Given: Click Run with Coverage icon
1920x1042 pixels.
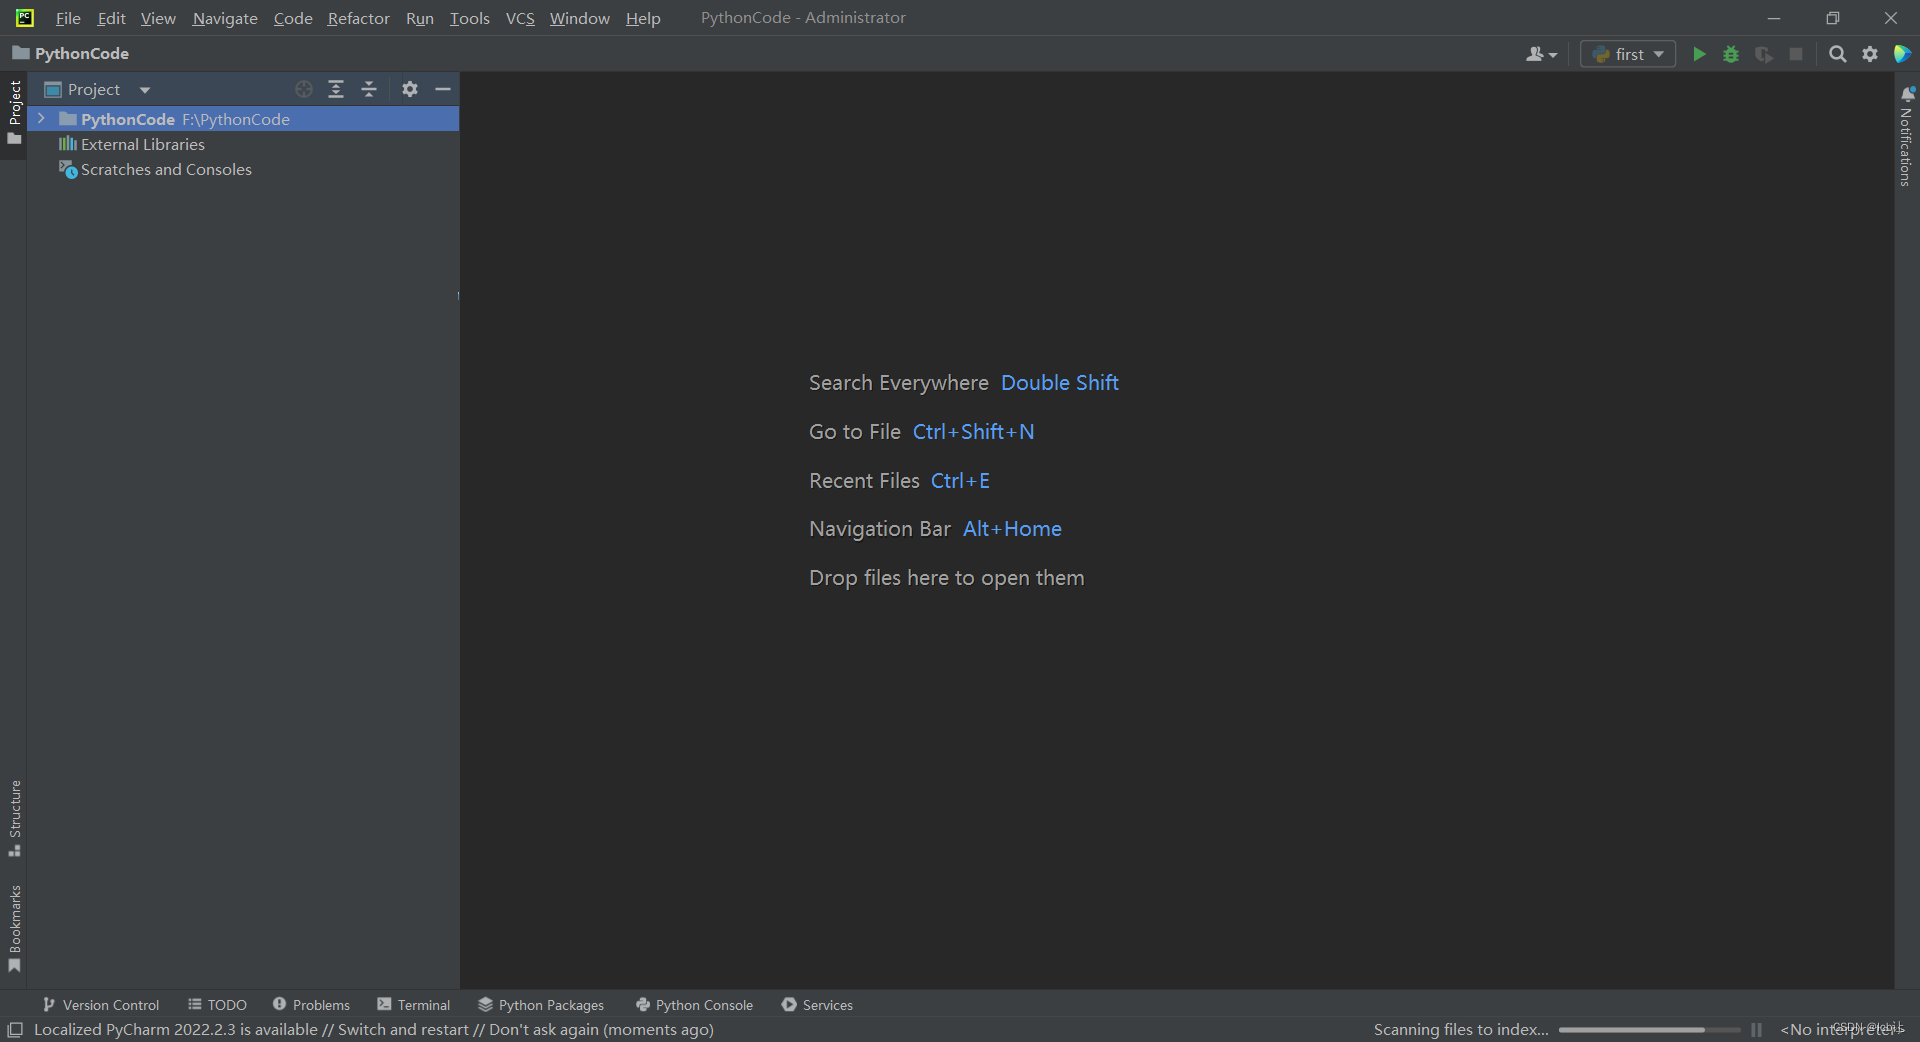Looking at the screenshot, I should [1764, 54].
